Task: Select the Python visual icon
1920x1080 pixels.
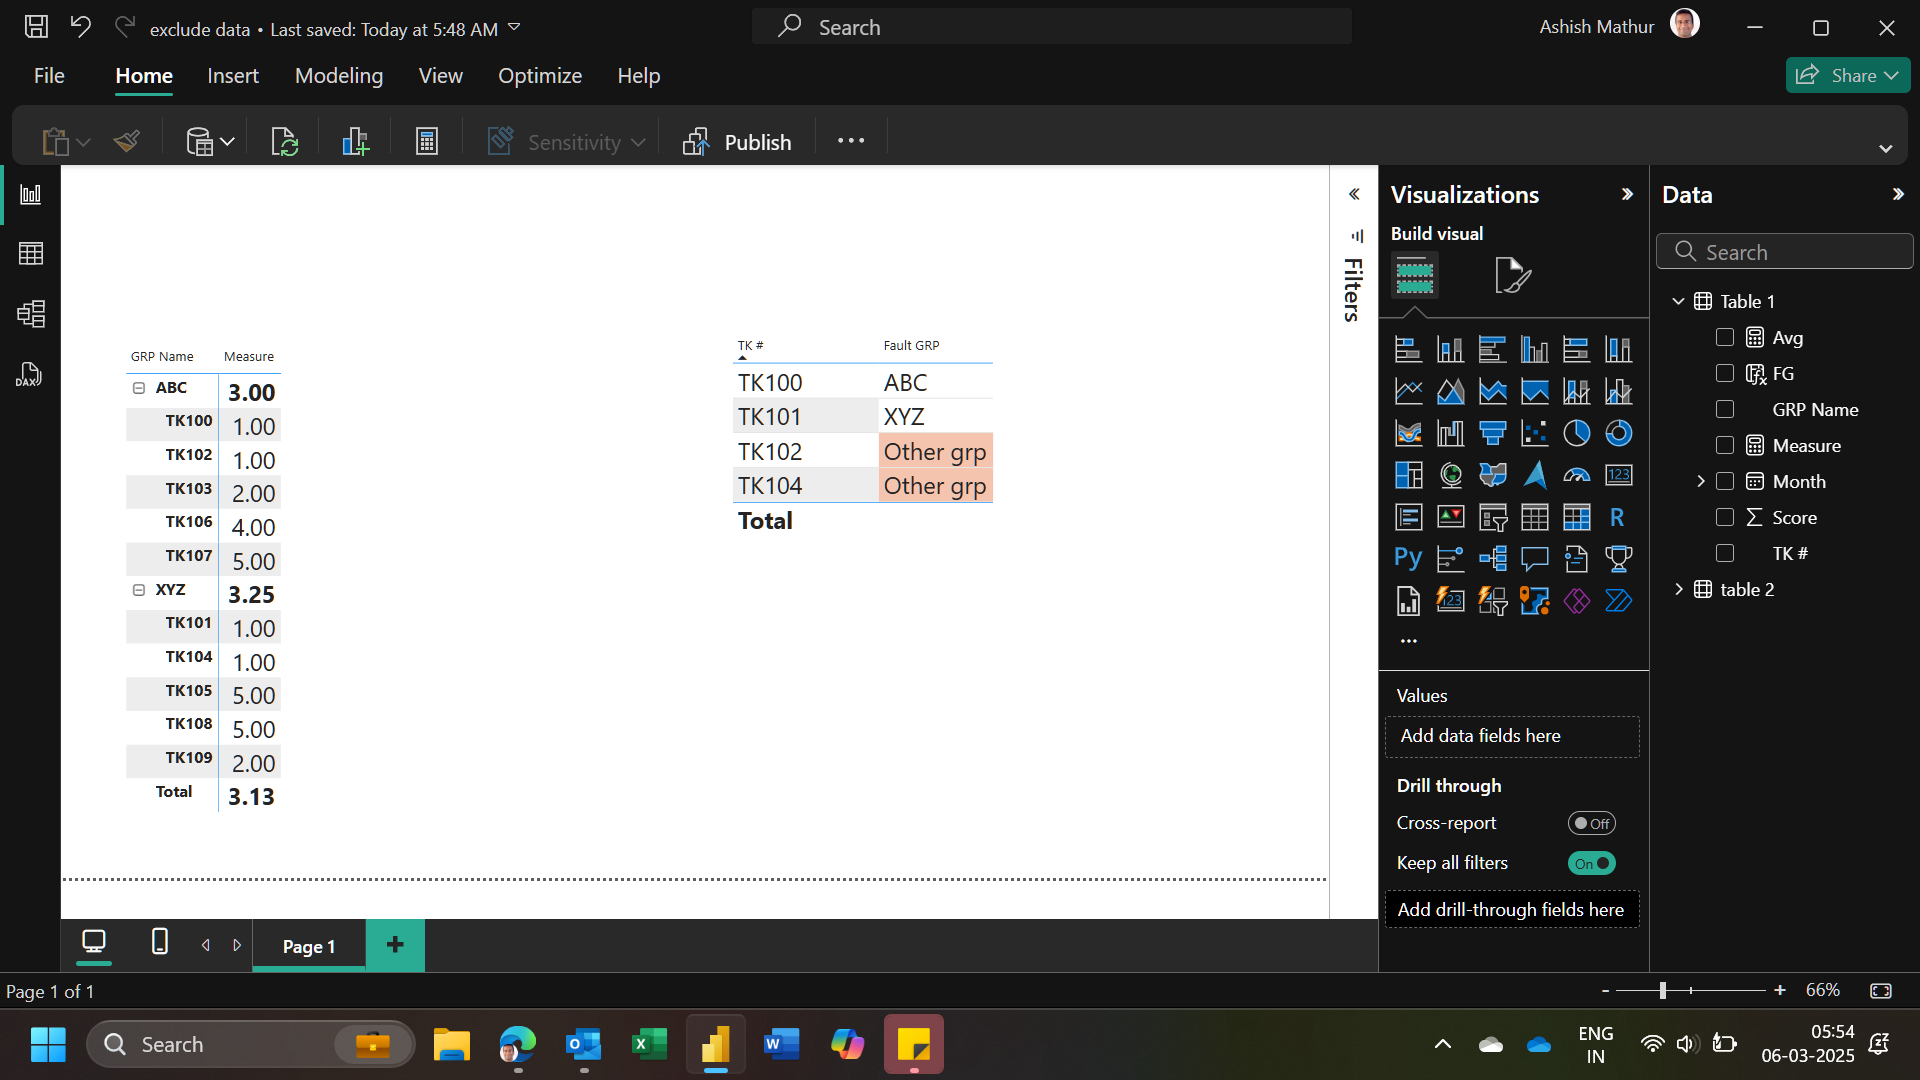Action: [1408, 558]
